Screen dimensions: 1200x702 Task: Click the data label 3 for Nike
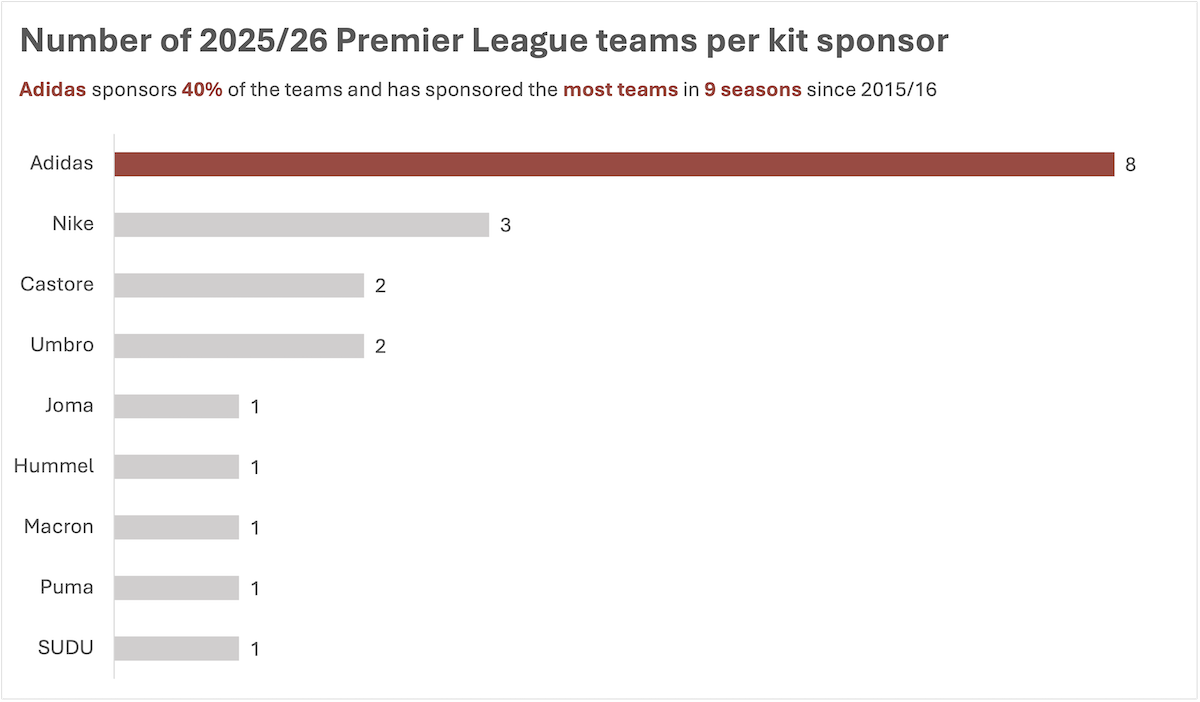point(506,226)
